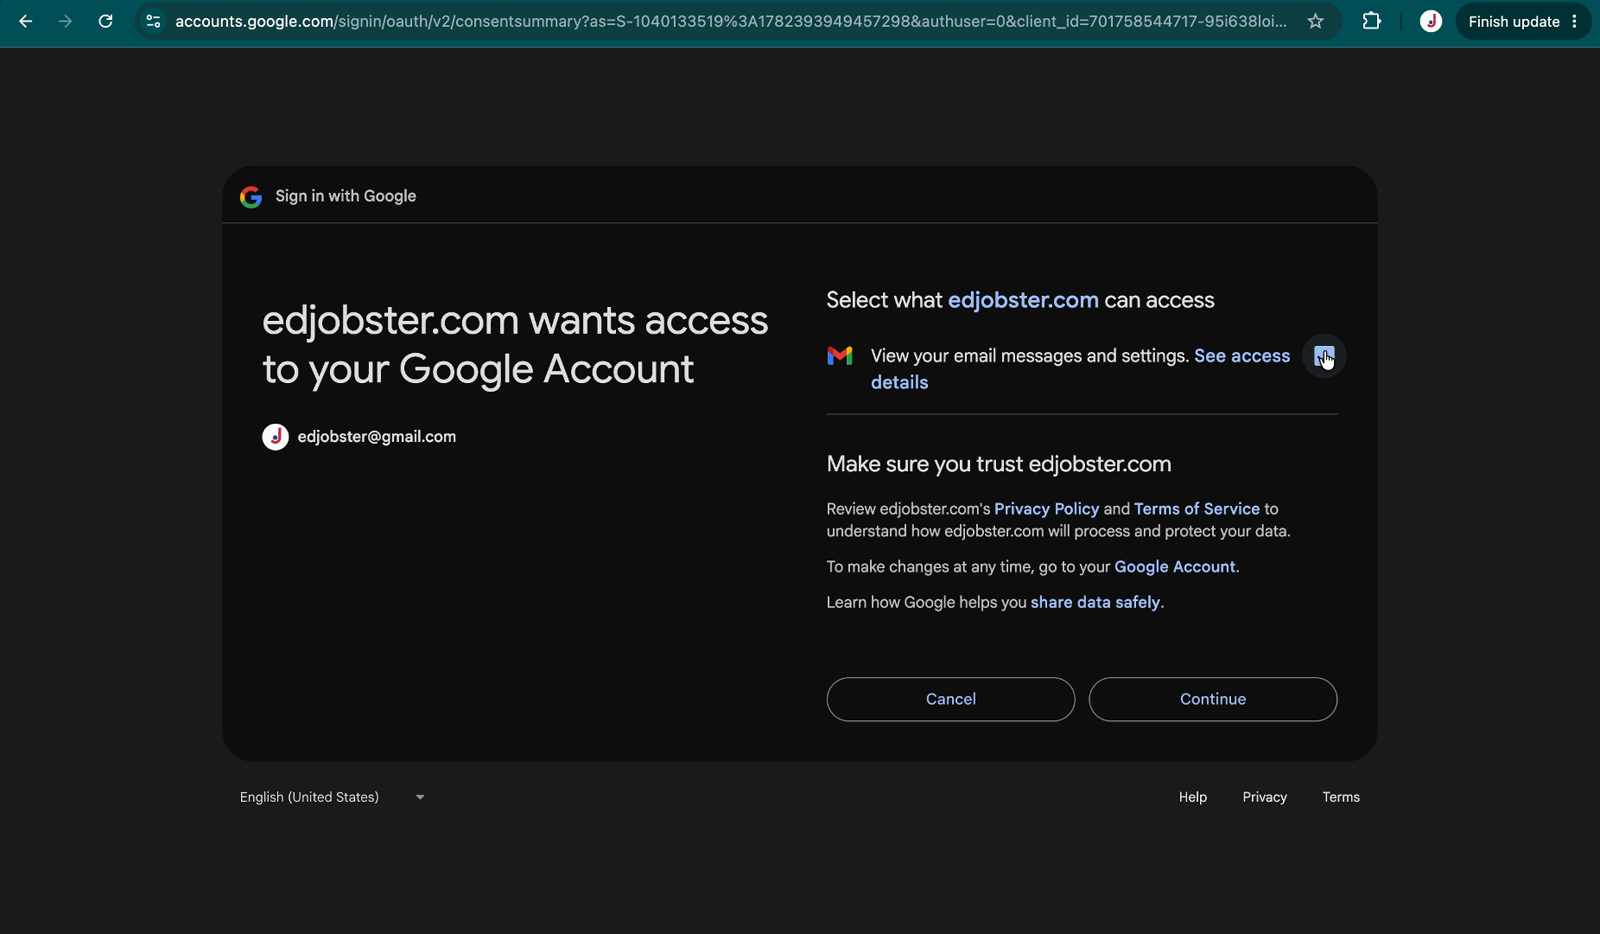The width and height of the screenshot is (1600, 934).
Task: Continue to grant access
Action: pyautogui.click(x=1213, y=699)
